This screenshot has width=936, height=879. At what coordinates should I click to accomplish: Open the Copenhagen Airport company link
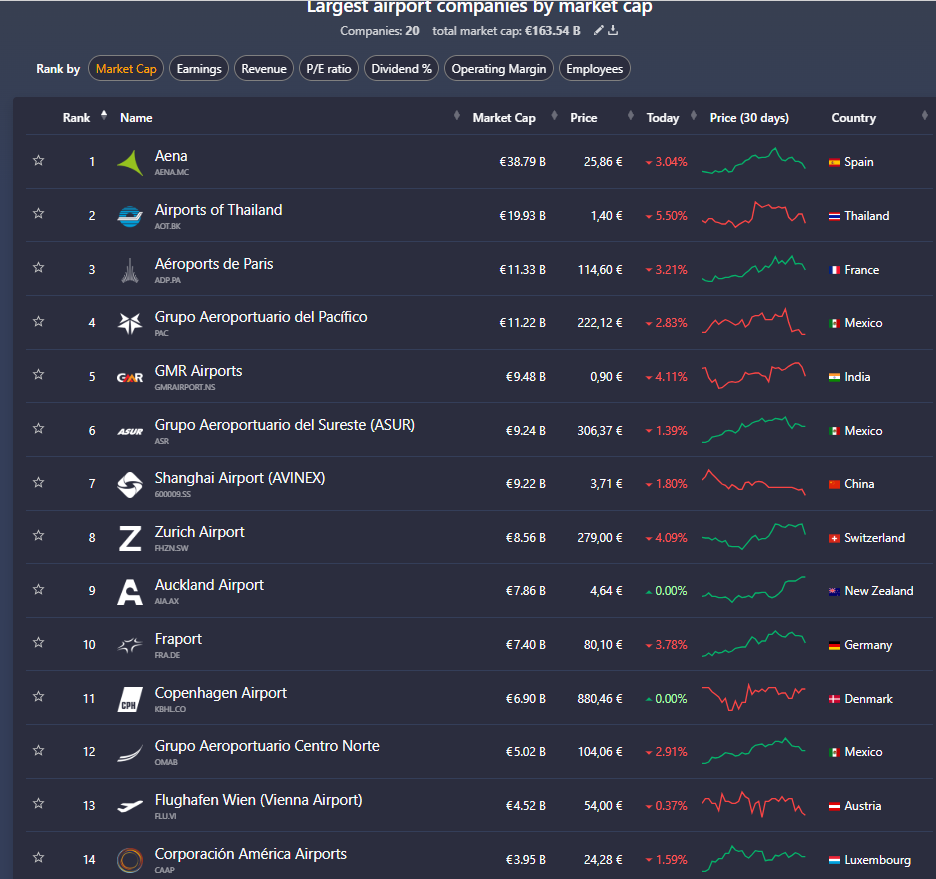pyautogui.click(x=220, y=693)
